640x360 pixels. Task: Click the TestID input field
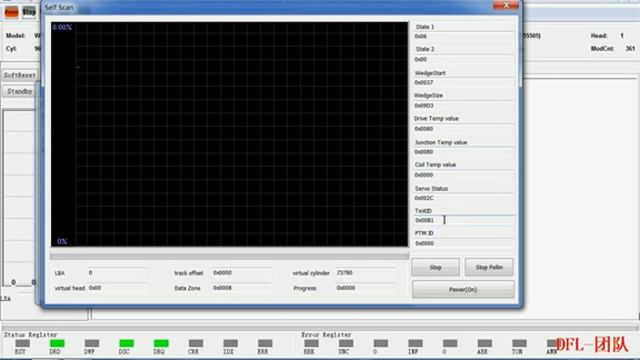pos(464,220)
